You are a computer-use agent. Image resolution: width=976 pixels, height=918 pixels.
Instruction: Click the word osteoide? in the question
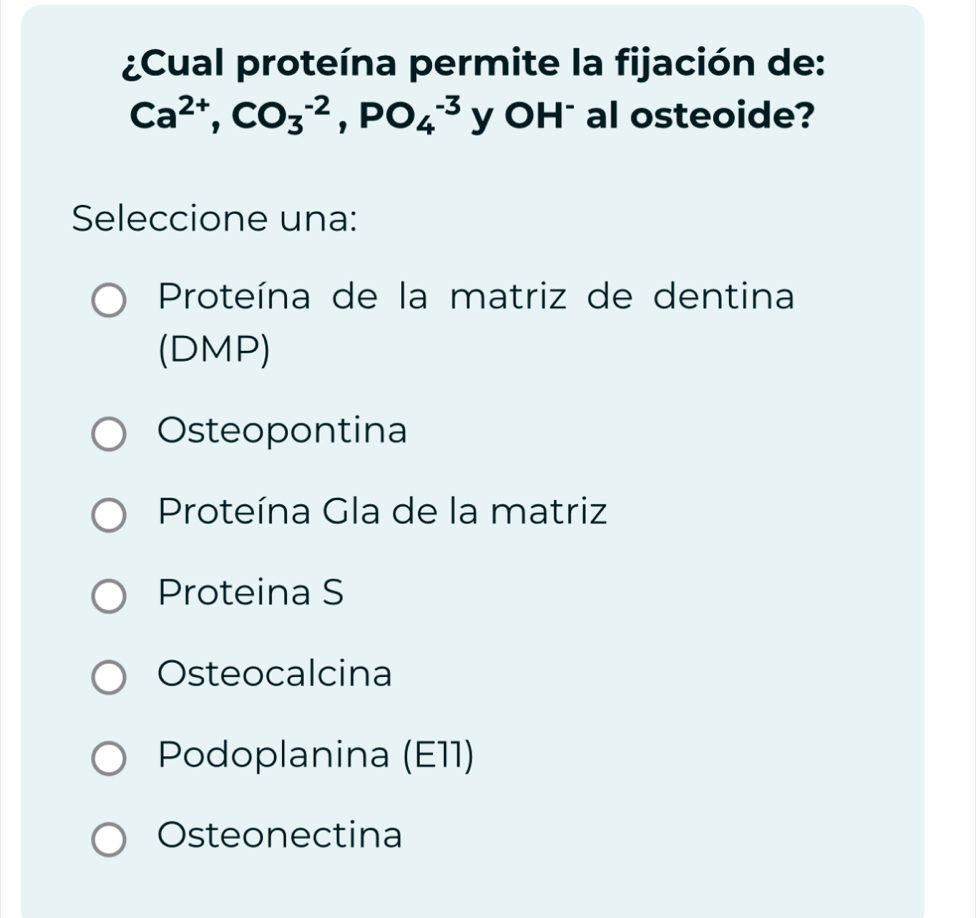point(722,115)
